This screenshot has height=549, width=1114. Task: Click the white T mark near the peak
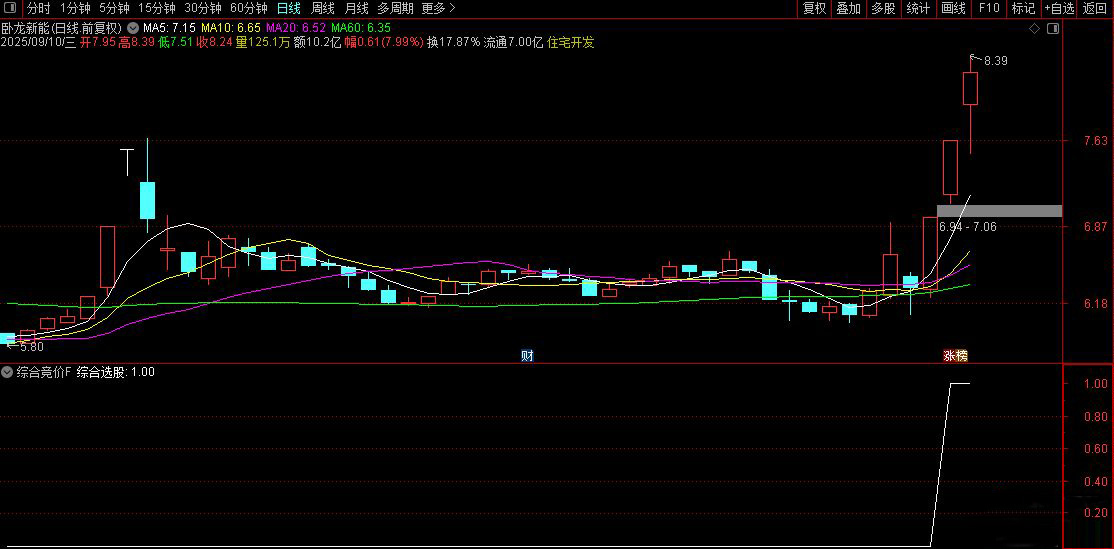(127, 162)
